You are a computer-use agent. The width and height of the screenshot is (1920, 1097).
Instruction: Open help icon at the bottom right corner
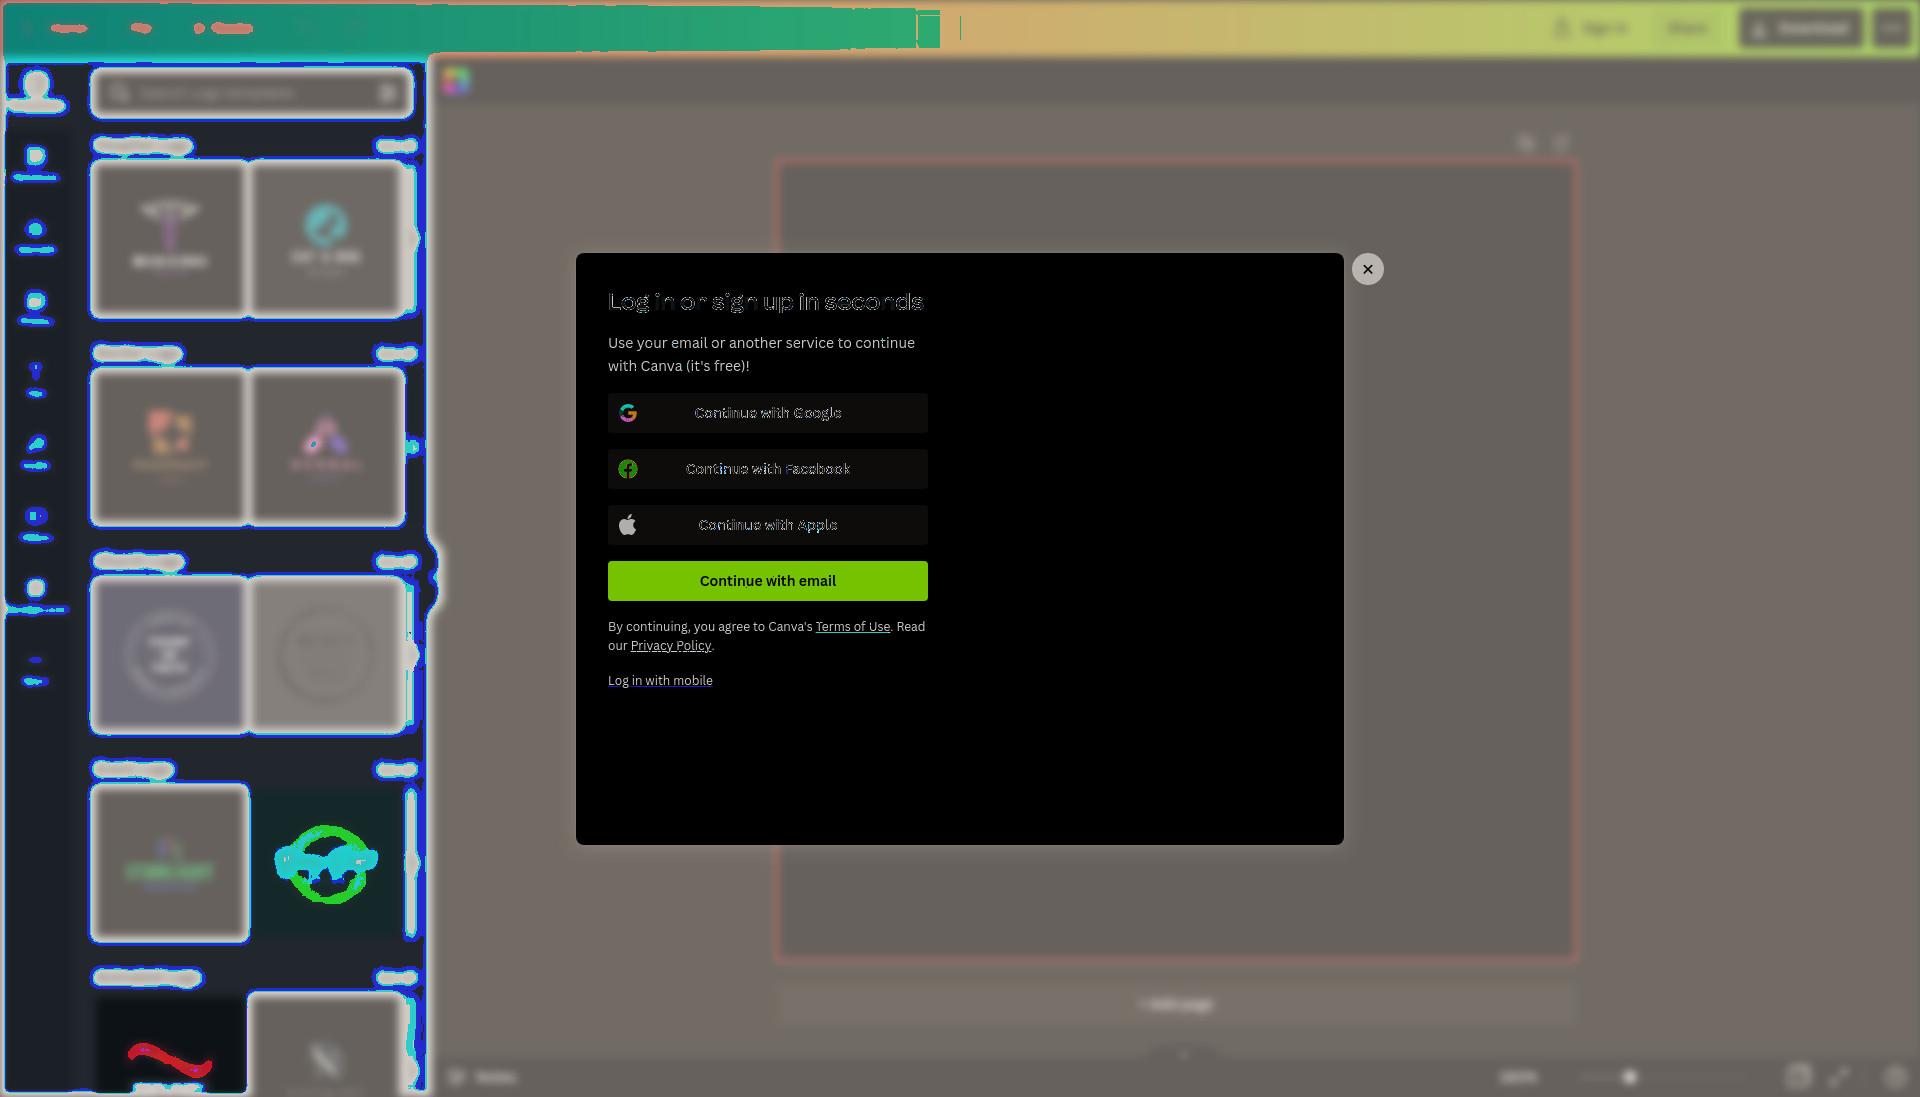point(1894,1077)
